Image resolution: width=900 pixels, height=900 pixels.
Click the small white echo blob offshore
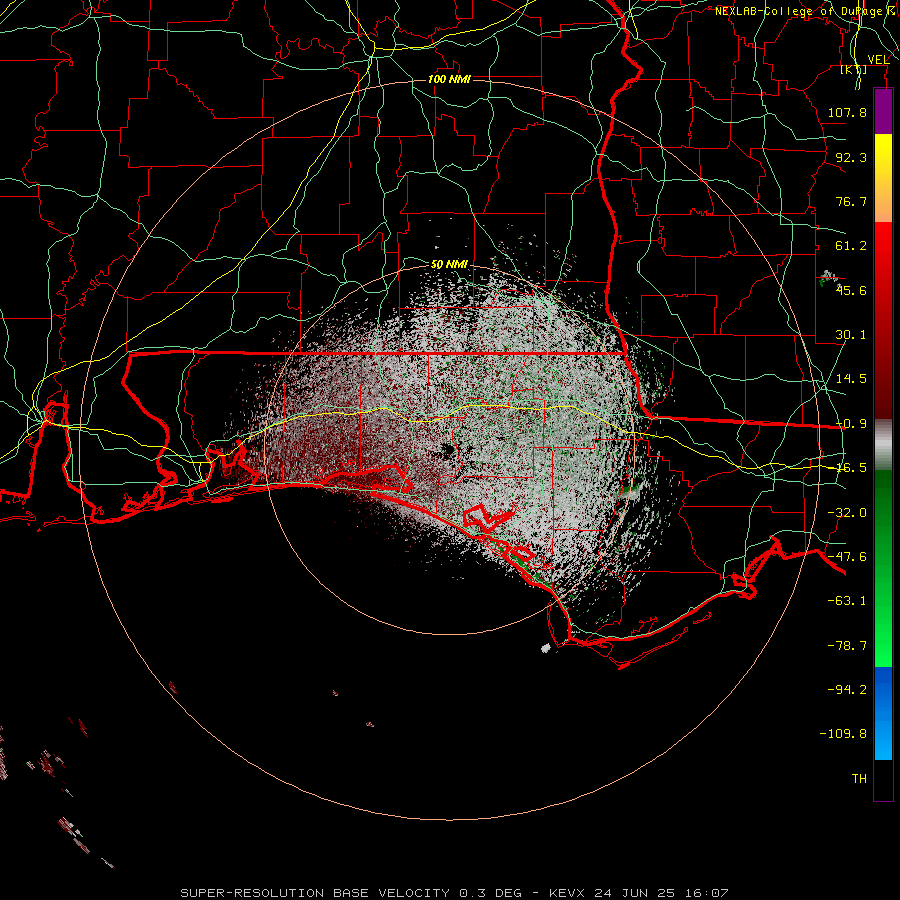click(546, 649)
